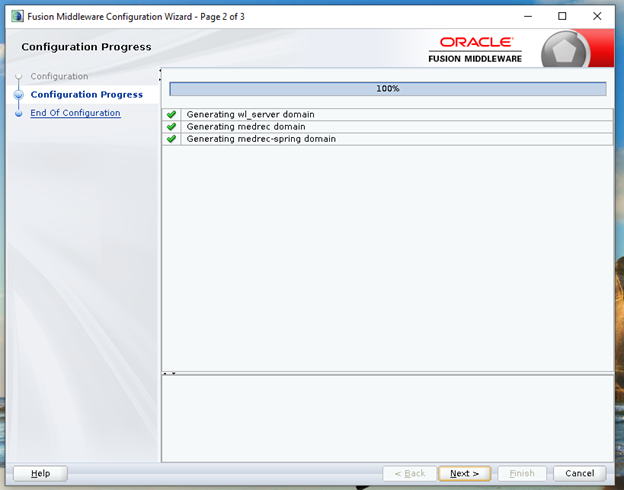The image size is (624, 490).
Task: Click the 100% progress bar
Action: 388,89
